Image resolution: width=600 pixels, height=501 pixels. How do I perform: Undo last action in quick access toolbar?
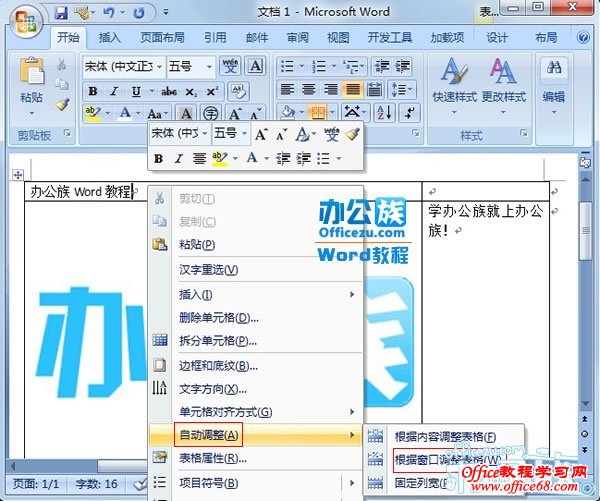click(x=108, y=13)
